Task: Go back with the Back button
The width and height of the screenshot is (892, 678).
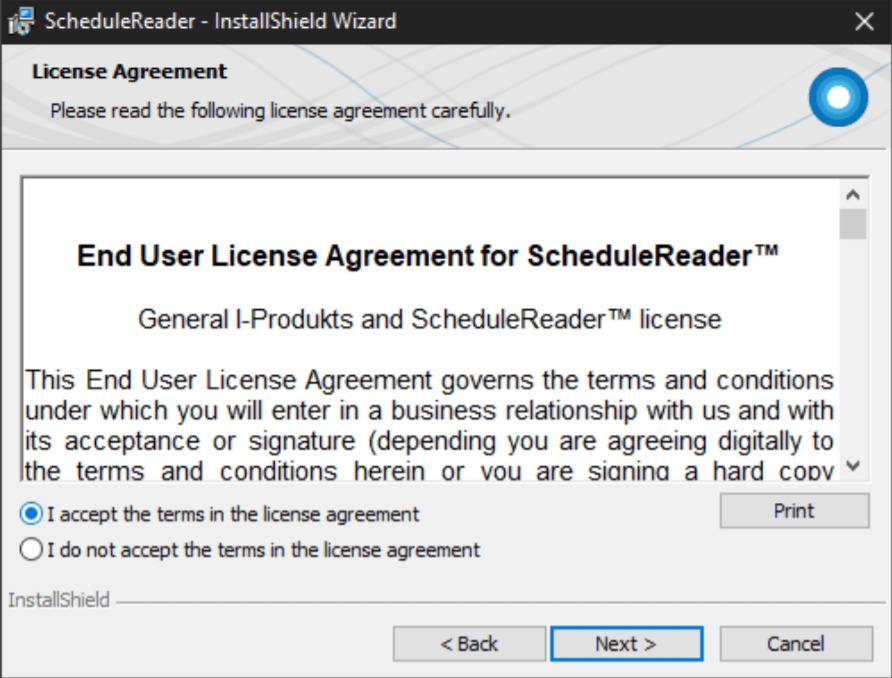Action: tap(469, 644)
